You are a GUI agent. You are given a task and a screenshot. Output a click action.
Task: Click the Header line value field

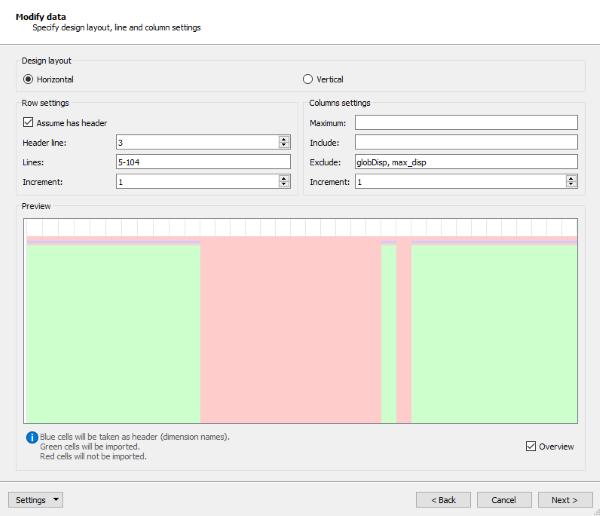tap(197, 142)
